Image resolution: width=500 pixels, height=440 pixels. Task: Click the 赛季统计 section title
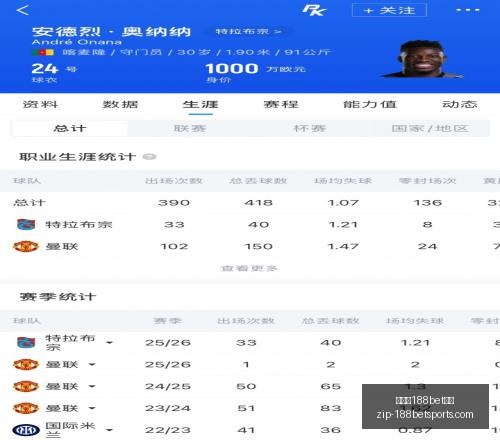pyautogui.click(x=58, y=297)
